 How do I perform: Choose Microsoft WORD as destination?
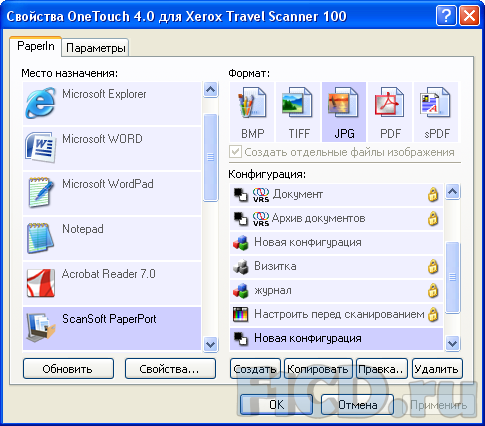coord(112,148)
